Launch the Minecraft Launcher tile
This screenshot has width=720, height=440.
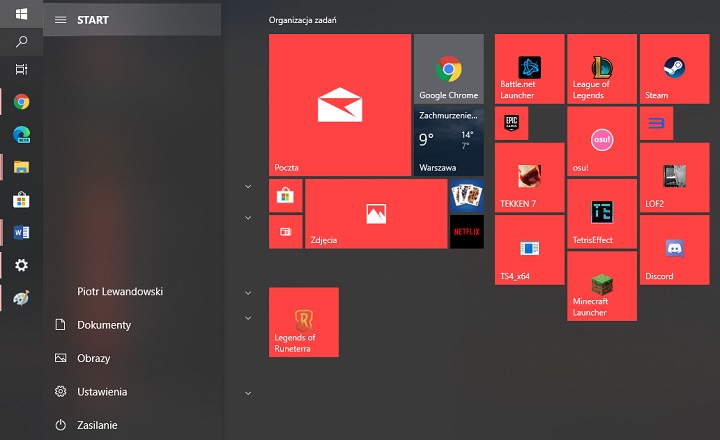[x=601, y=285]
